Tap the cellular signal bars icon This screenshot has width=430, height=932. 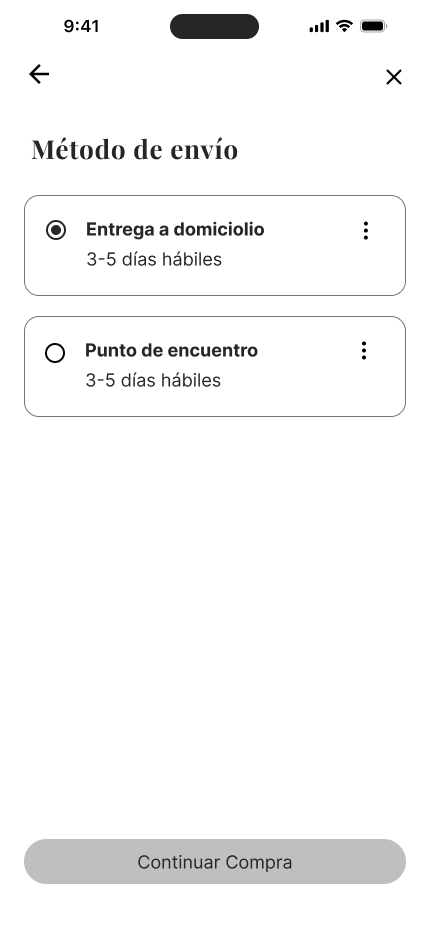tap(319, 26)
